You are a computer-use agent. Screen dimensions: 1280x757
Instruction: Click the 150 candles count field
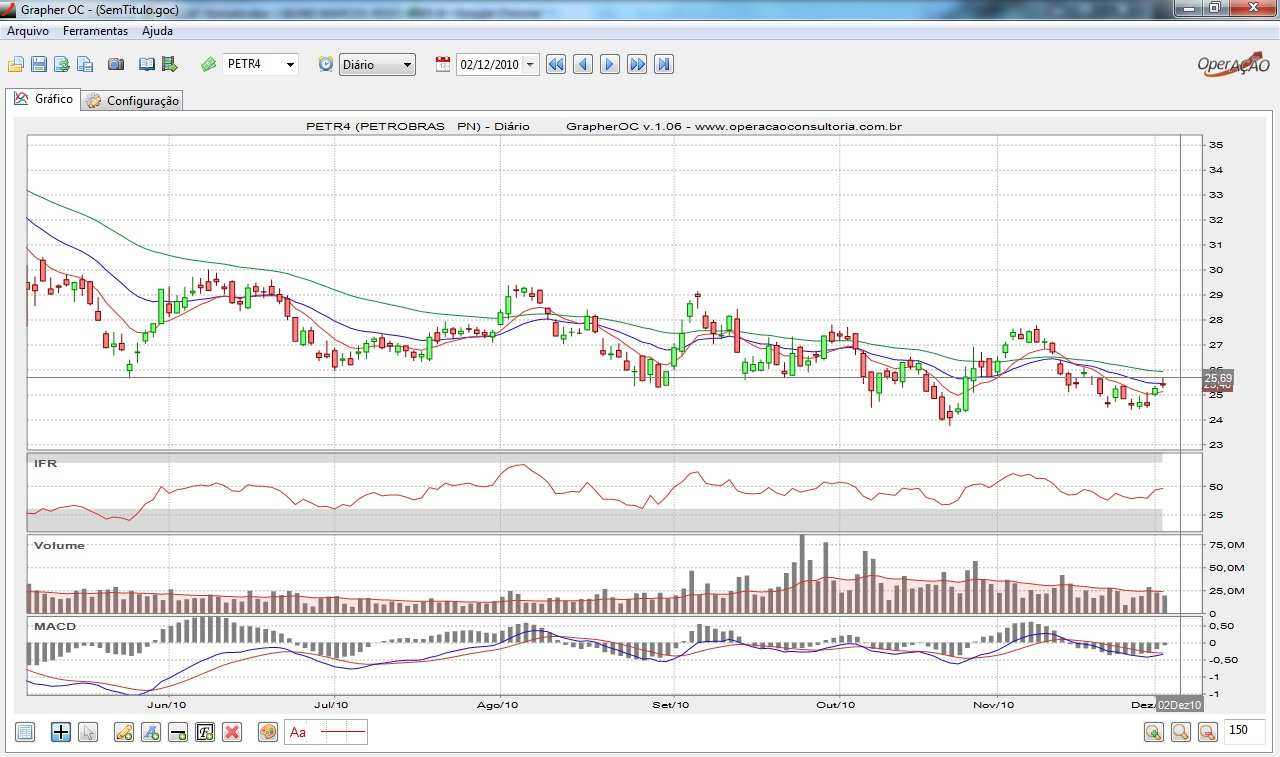coord(1245,731)
